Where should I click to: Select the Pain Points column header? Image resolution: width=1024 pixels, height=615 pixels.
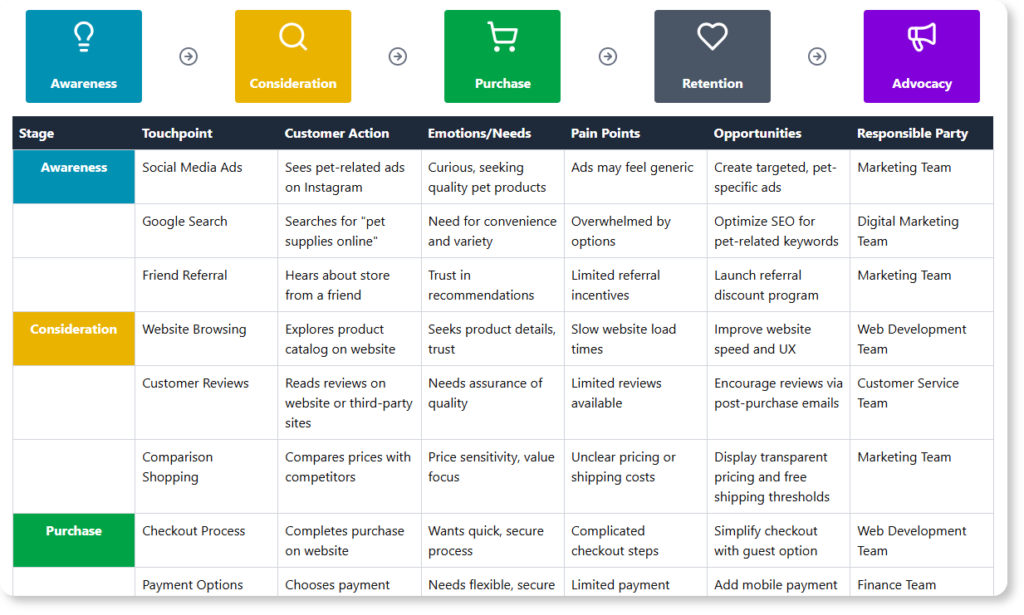click(x=605, y=133)
